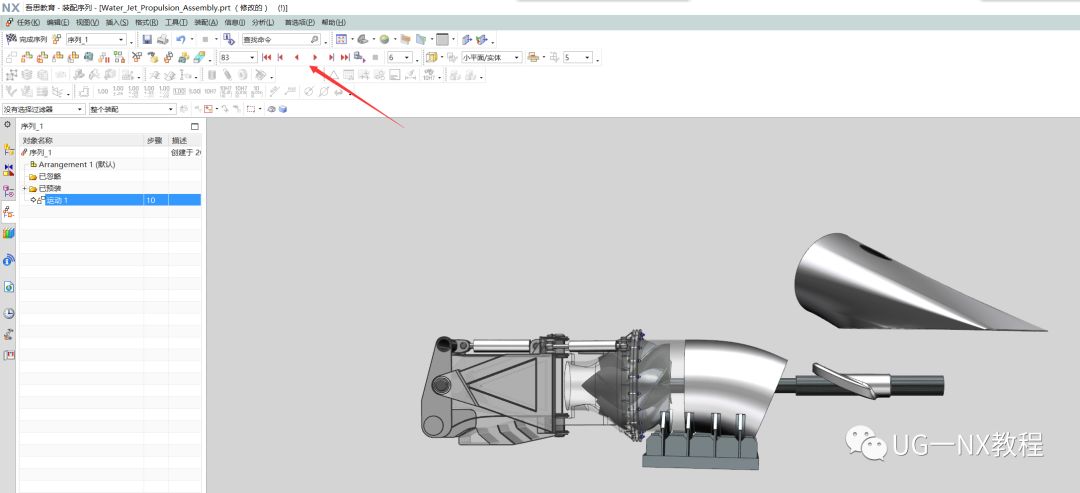The height and width of the screenshot is (493, 1080).
Task: Open the History clock sidebar tab
Action: [x=9, y=313]
